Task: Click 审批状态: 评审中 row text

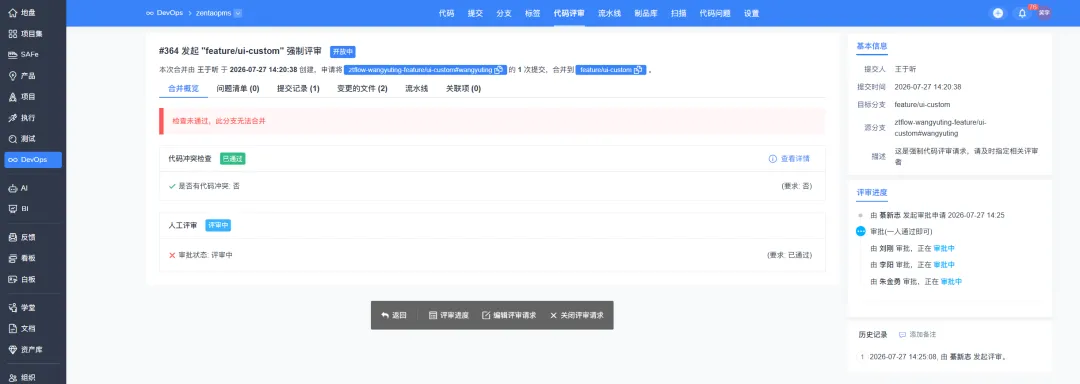Action: point(205,255)
